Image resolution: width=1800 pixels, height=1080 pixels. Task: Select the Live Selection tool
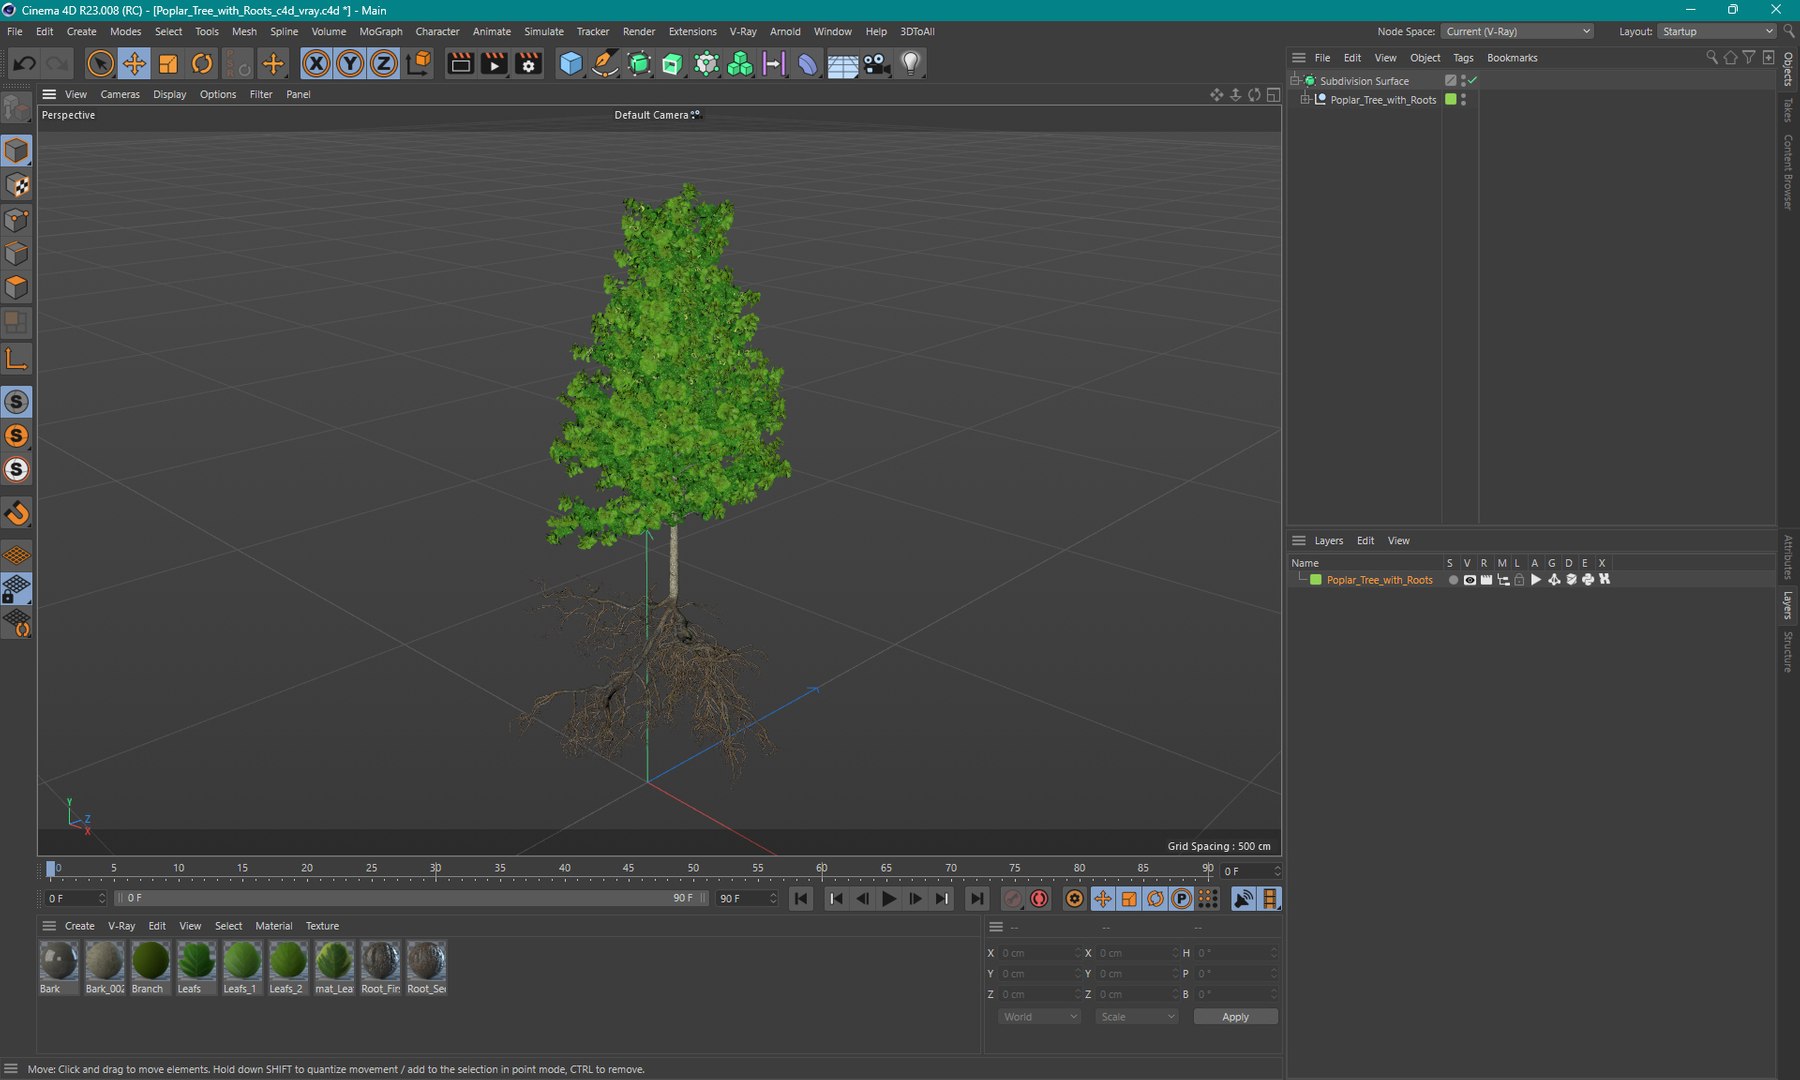point(100,64)
